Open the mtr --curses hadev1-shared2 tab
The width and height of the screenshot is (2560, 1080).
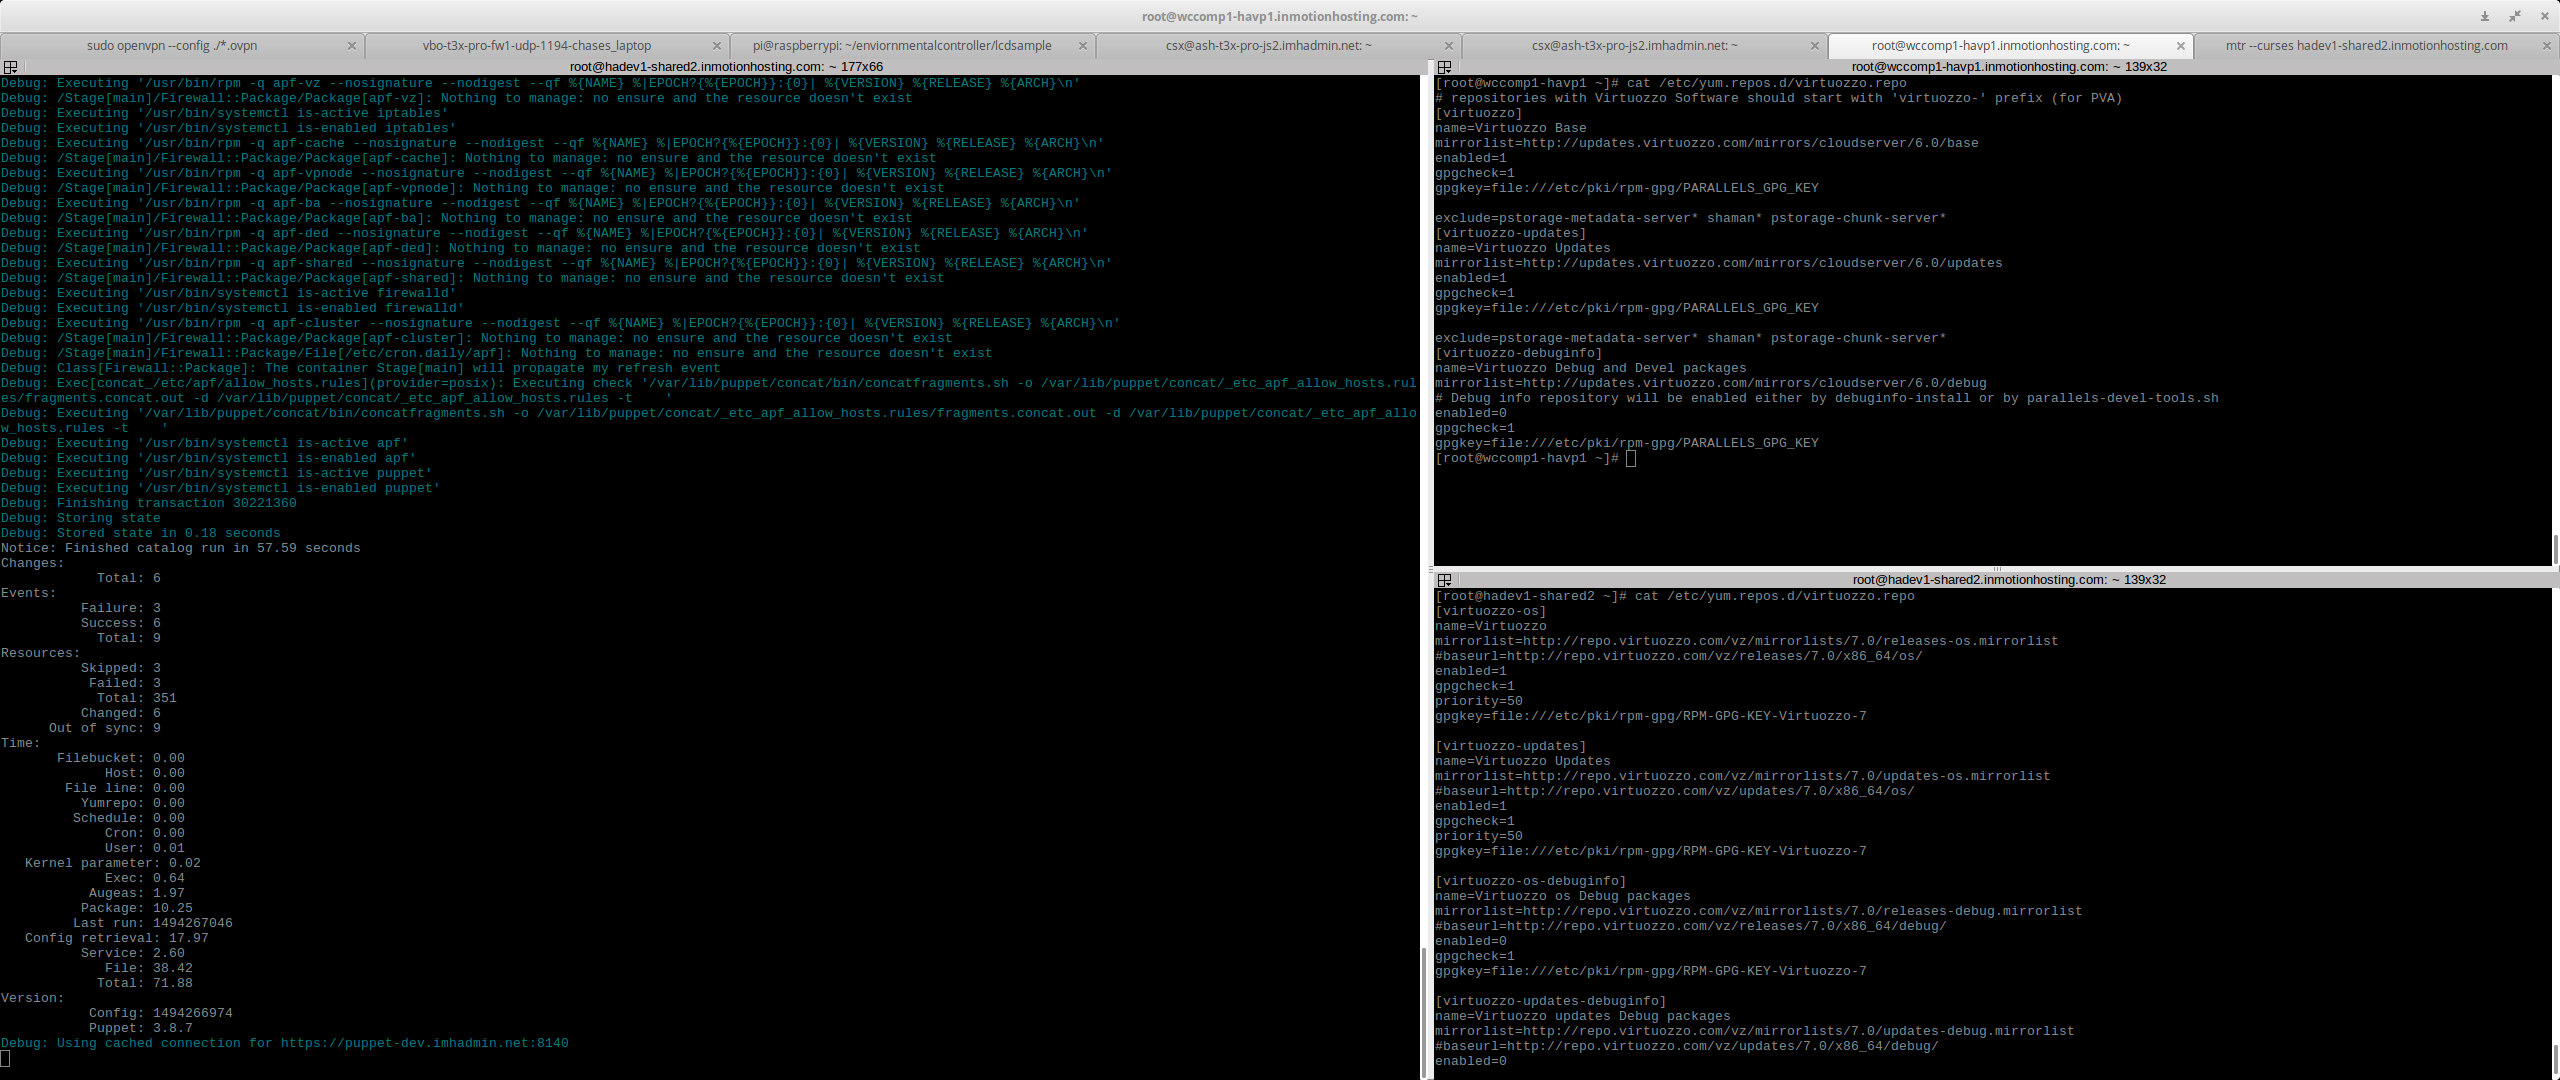[x=2366, y=46]
